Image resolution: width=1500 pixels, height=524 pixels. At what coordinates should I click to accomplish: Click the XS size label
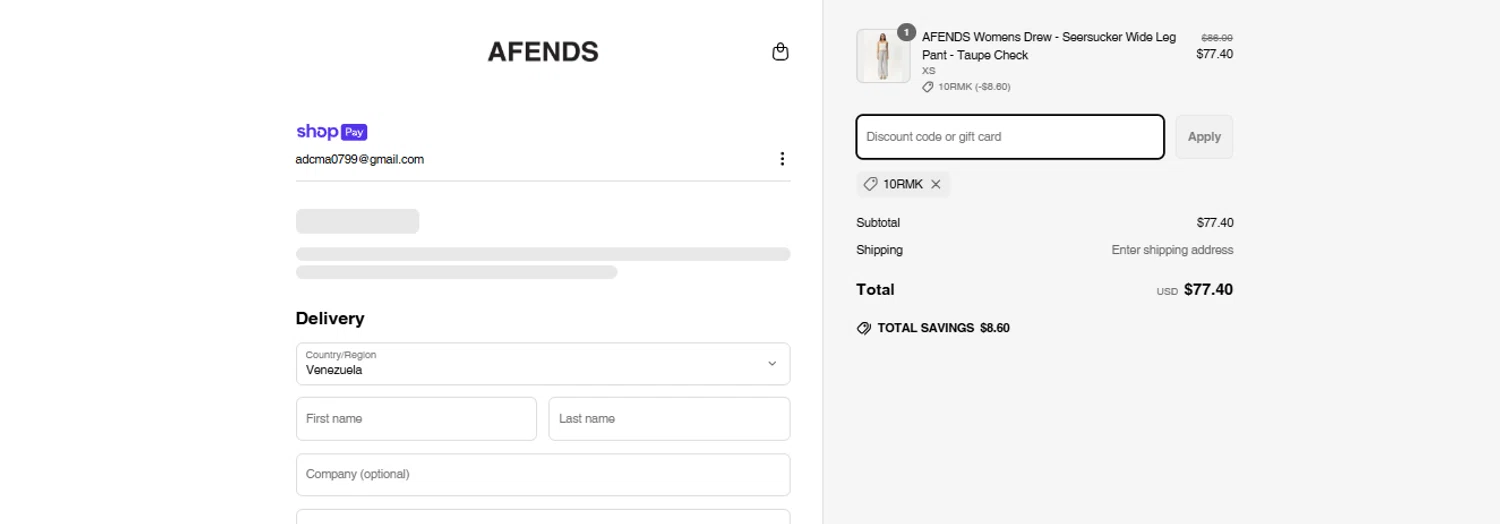click(929, 71)
